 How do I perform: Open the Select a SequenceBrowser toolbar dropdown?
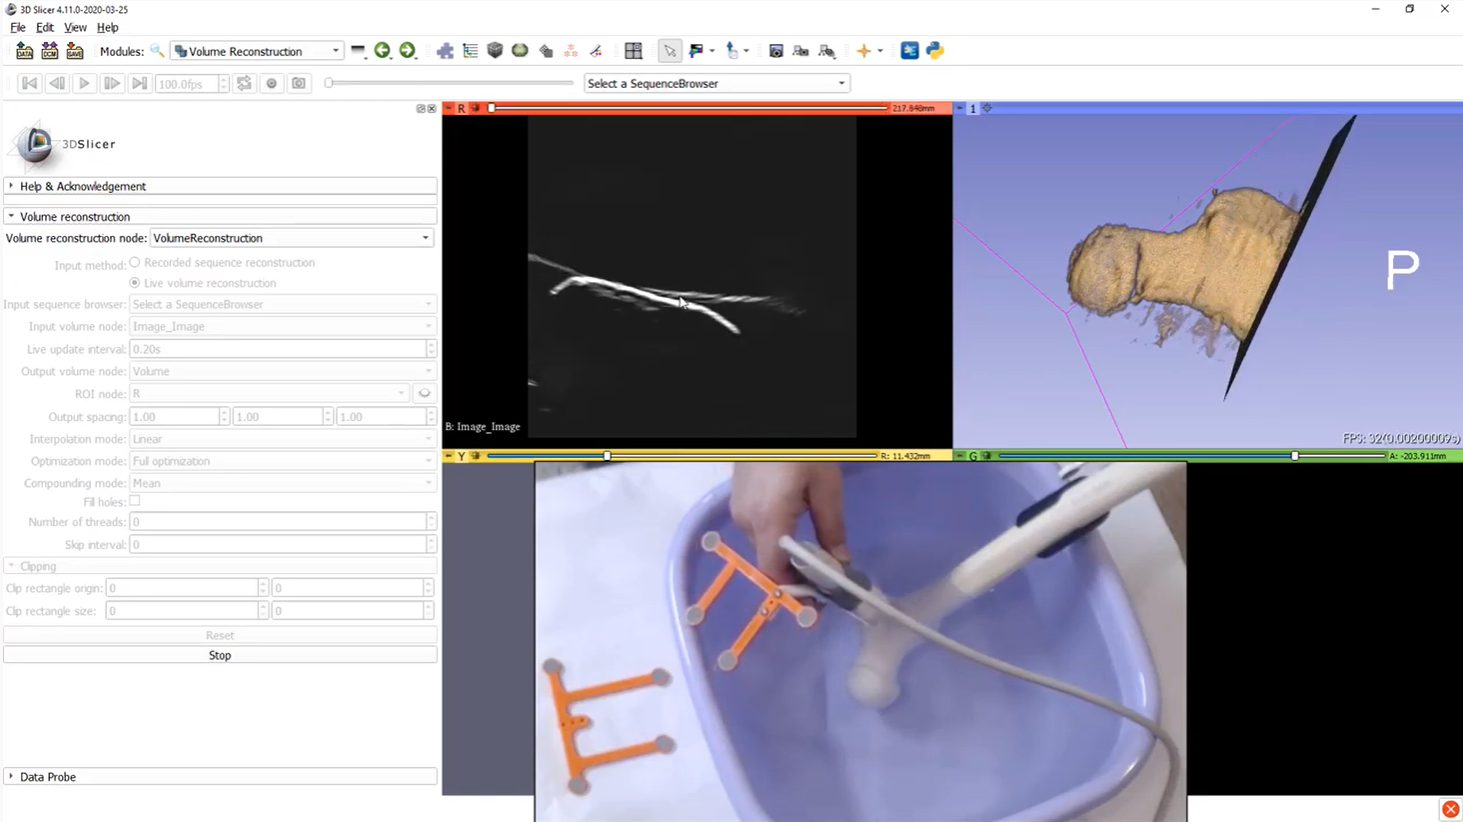[716, 84]
